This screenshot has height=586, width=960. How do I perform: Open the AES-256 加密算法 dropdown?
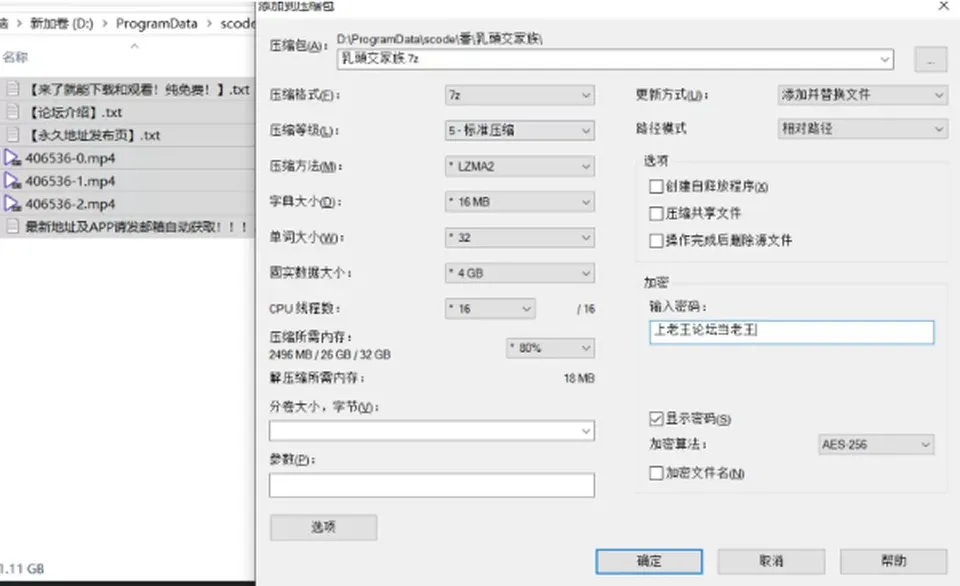coord(876,445)
